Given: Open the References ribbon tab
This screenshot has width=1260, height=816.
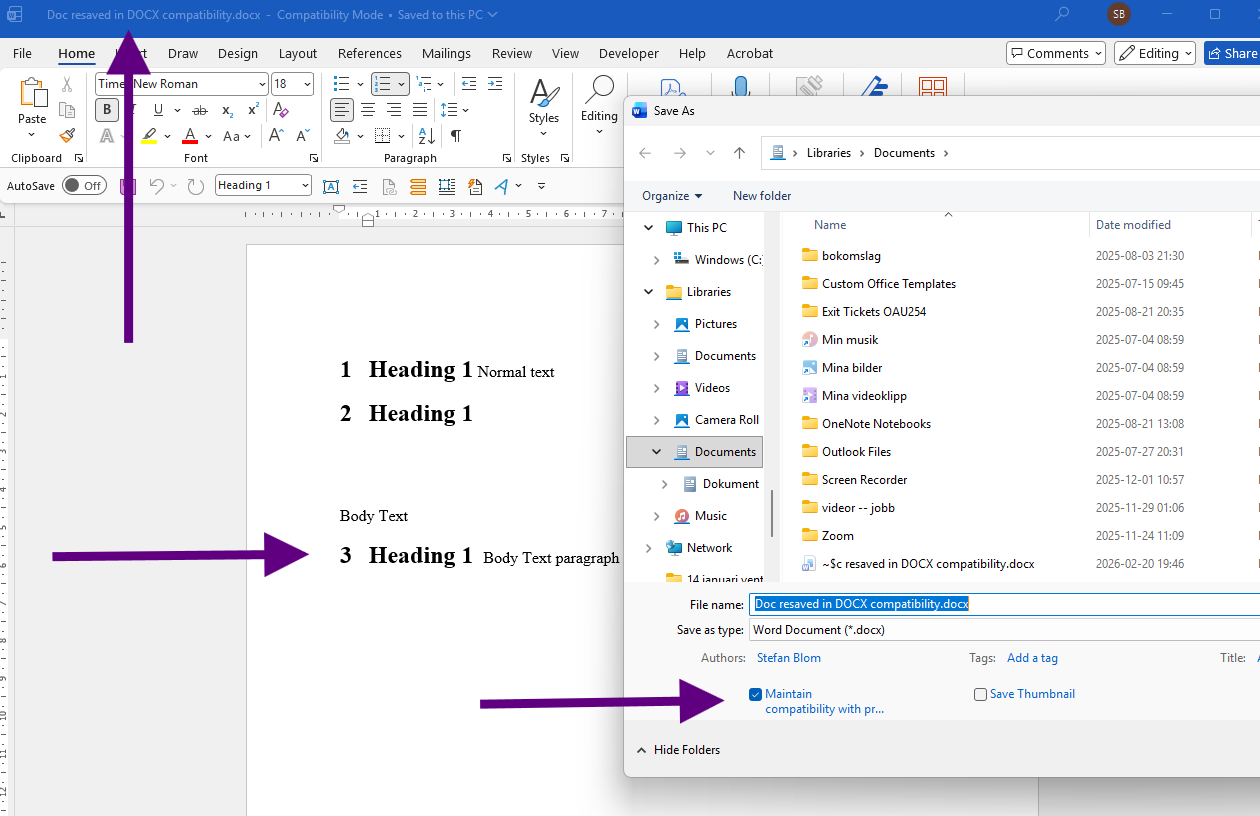Looking at the screenshot, I should (369, 54).
